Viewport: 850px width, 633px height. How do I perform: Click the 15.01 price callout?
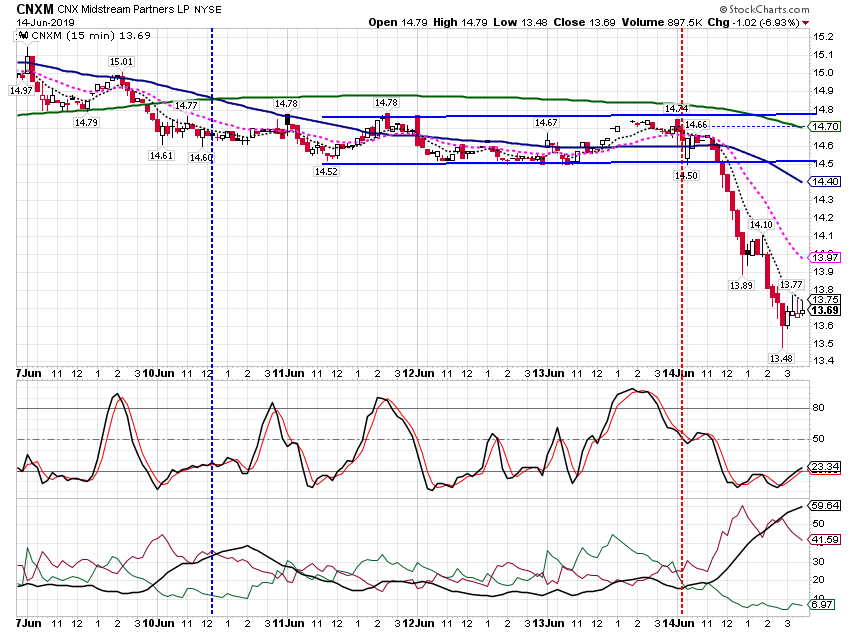click(121, 62)
